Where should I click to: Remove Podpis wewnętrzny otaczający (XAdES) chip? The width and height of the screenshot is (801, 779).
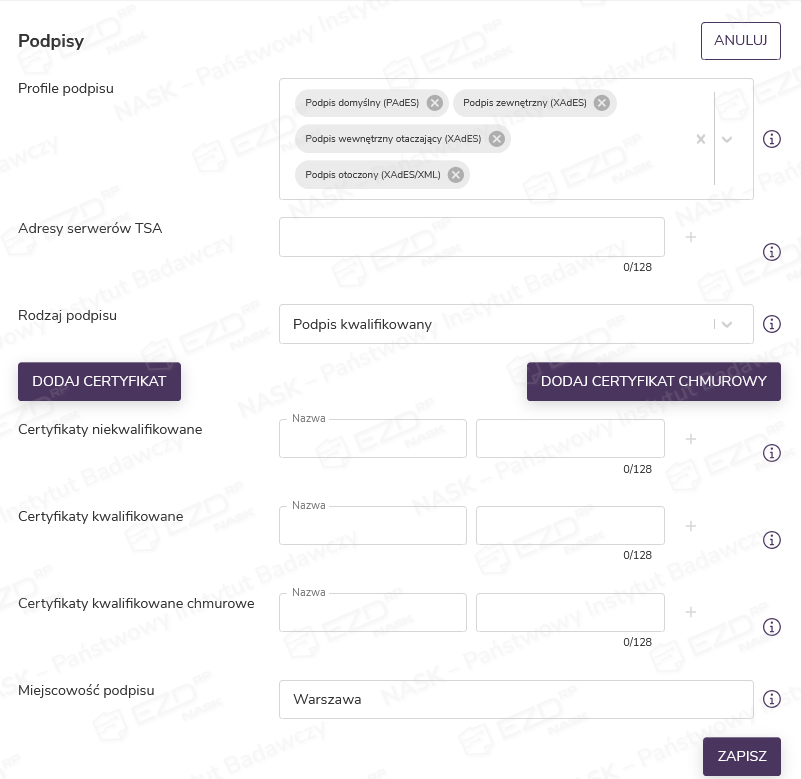click(495, 139)
